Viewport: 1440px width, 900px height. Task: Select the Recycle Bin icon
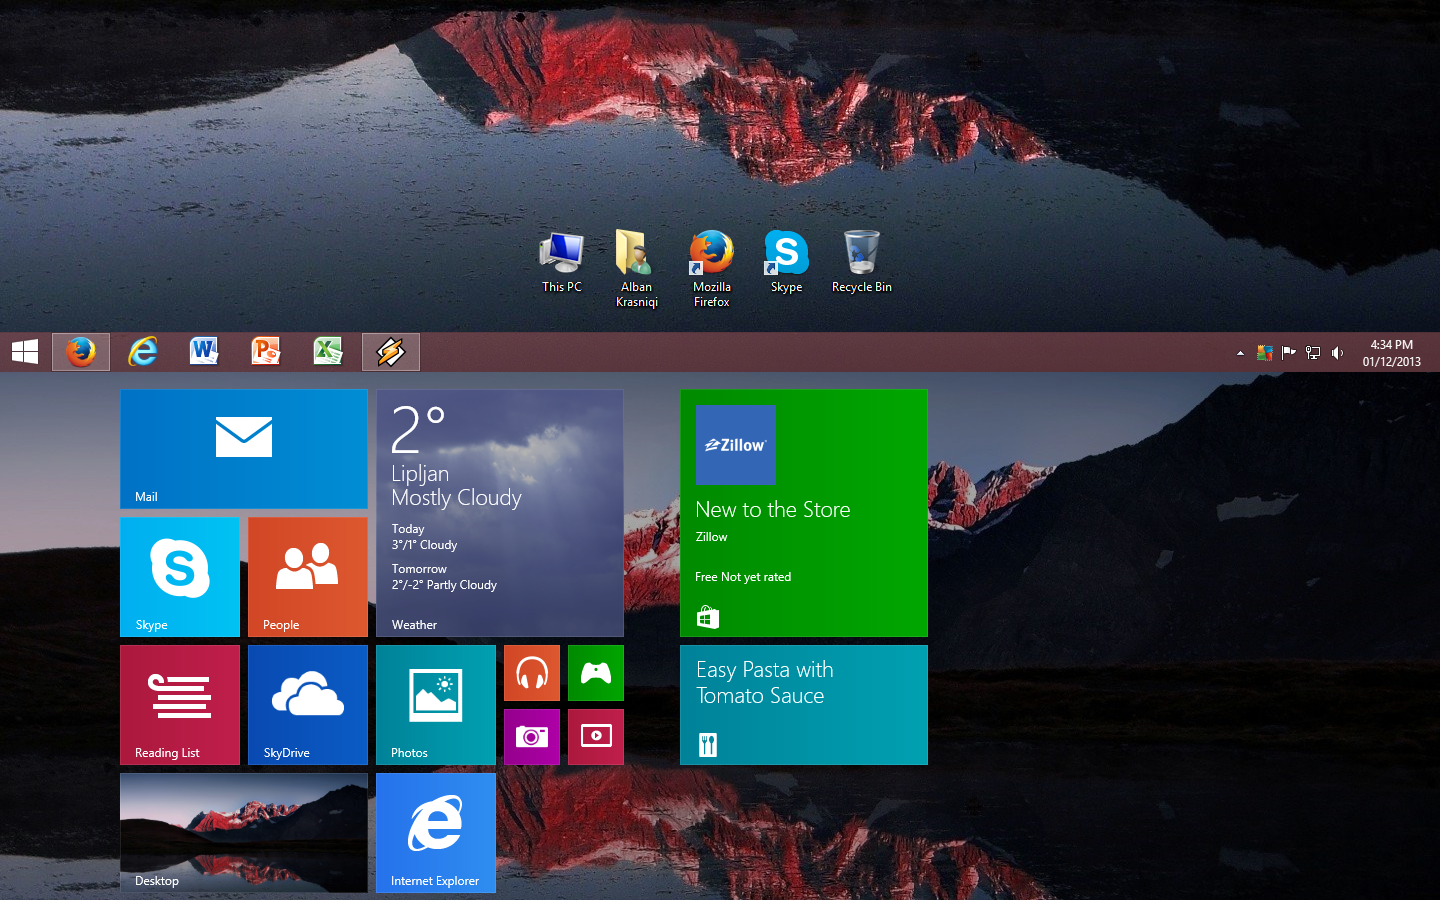pos(862,262)
